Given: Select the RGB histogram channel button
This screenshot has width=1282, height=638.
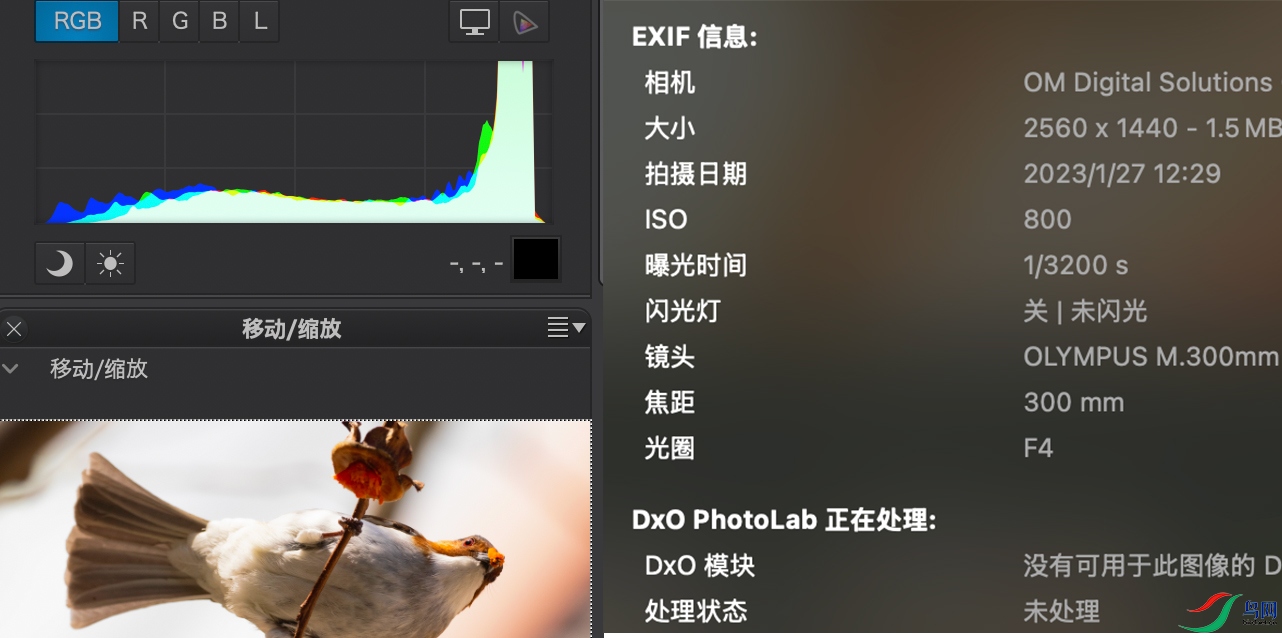Looking at the screenshot, I should 77,21.
